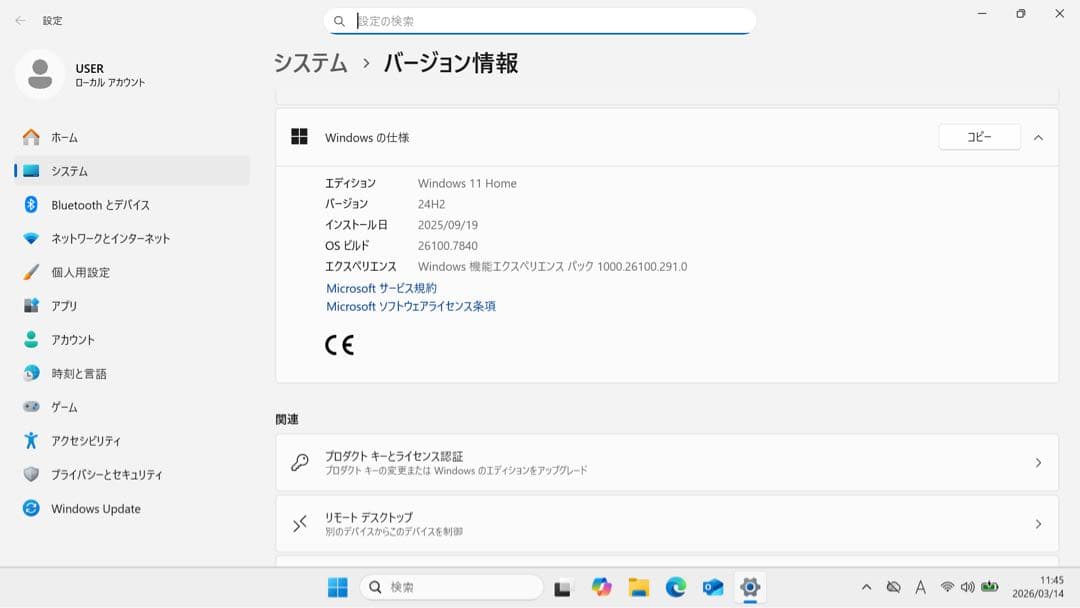
Task: Click the Bluetooth icon in sidebar
Action: click(x=31, y=205)
